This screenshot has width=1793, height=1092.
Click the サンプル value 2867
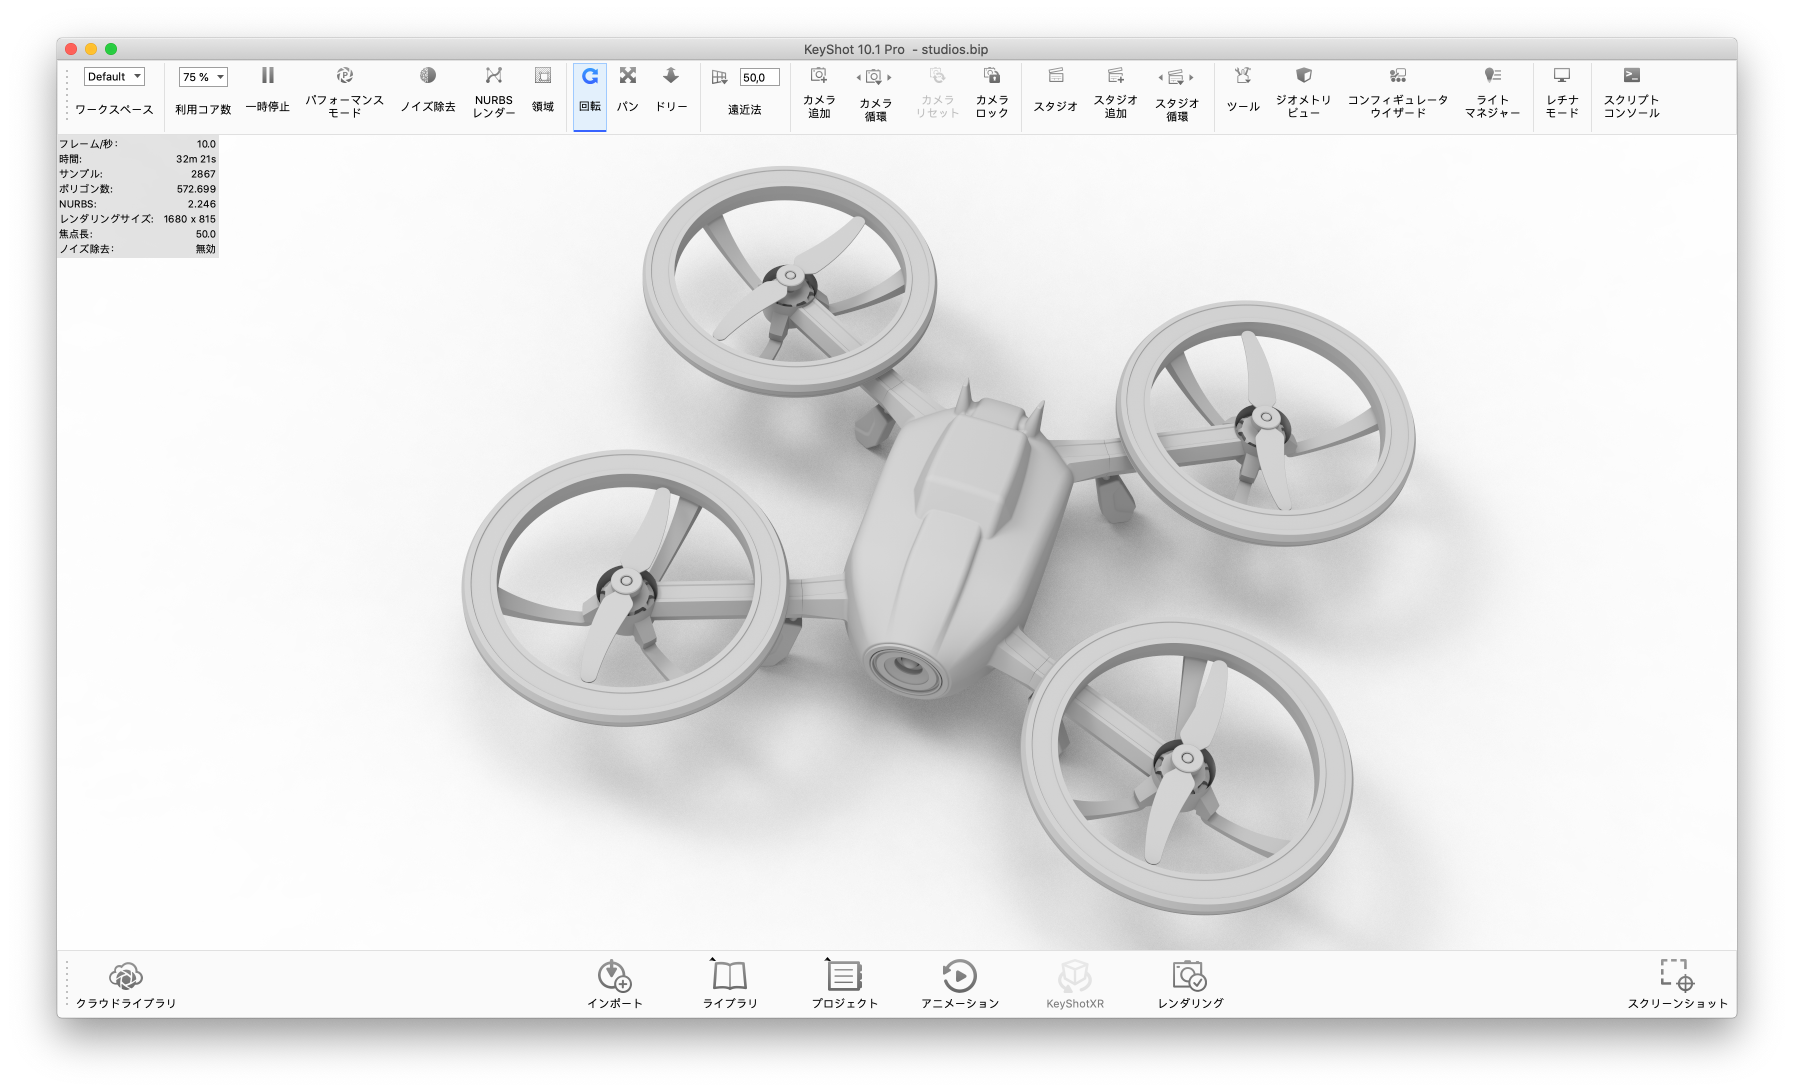coord(203,174)
